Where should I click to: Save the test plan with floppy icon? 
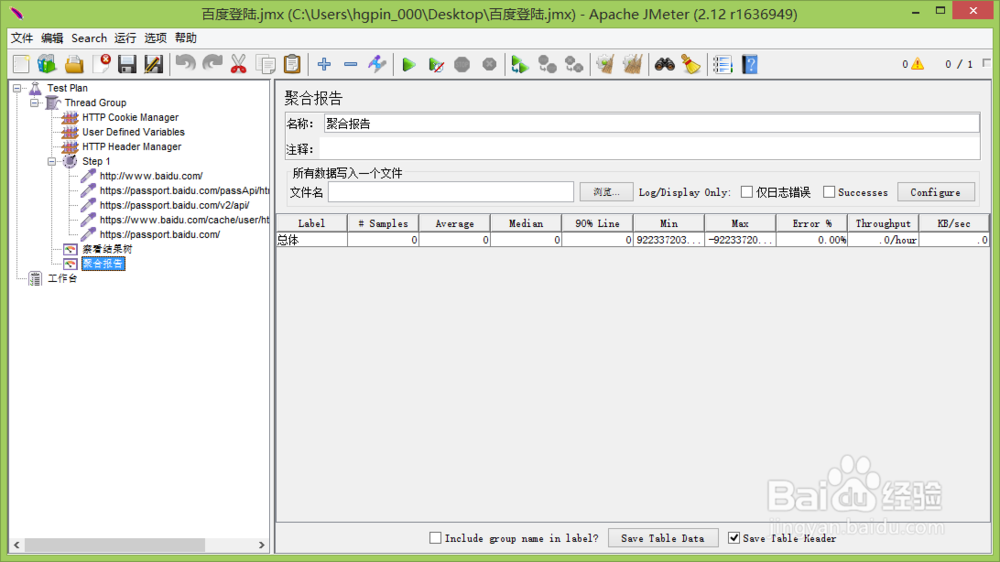pos(127,64)
